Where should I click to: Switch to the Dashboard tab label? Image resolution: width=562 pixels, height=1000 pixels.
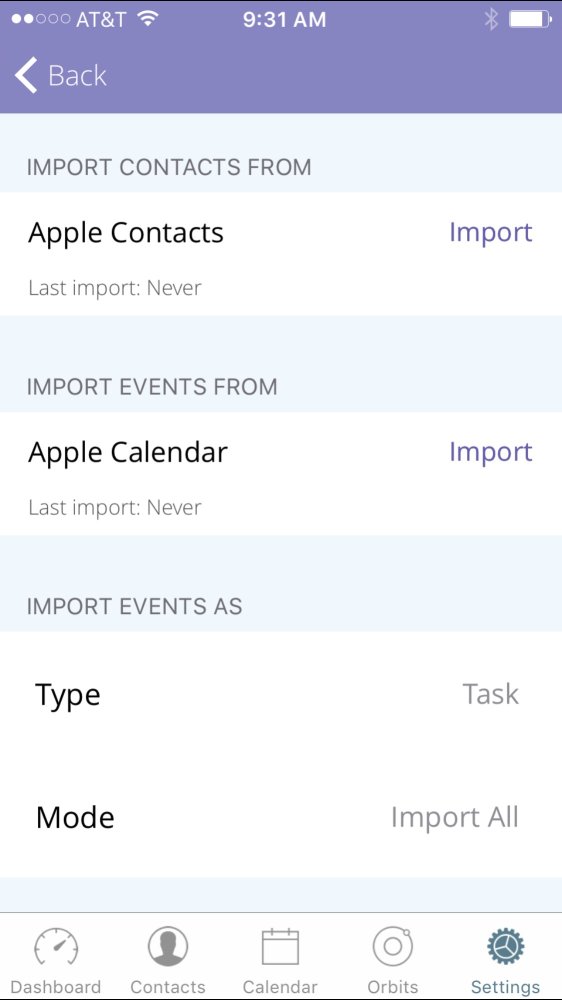click(x=56, y=987)
